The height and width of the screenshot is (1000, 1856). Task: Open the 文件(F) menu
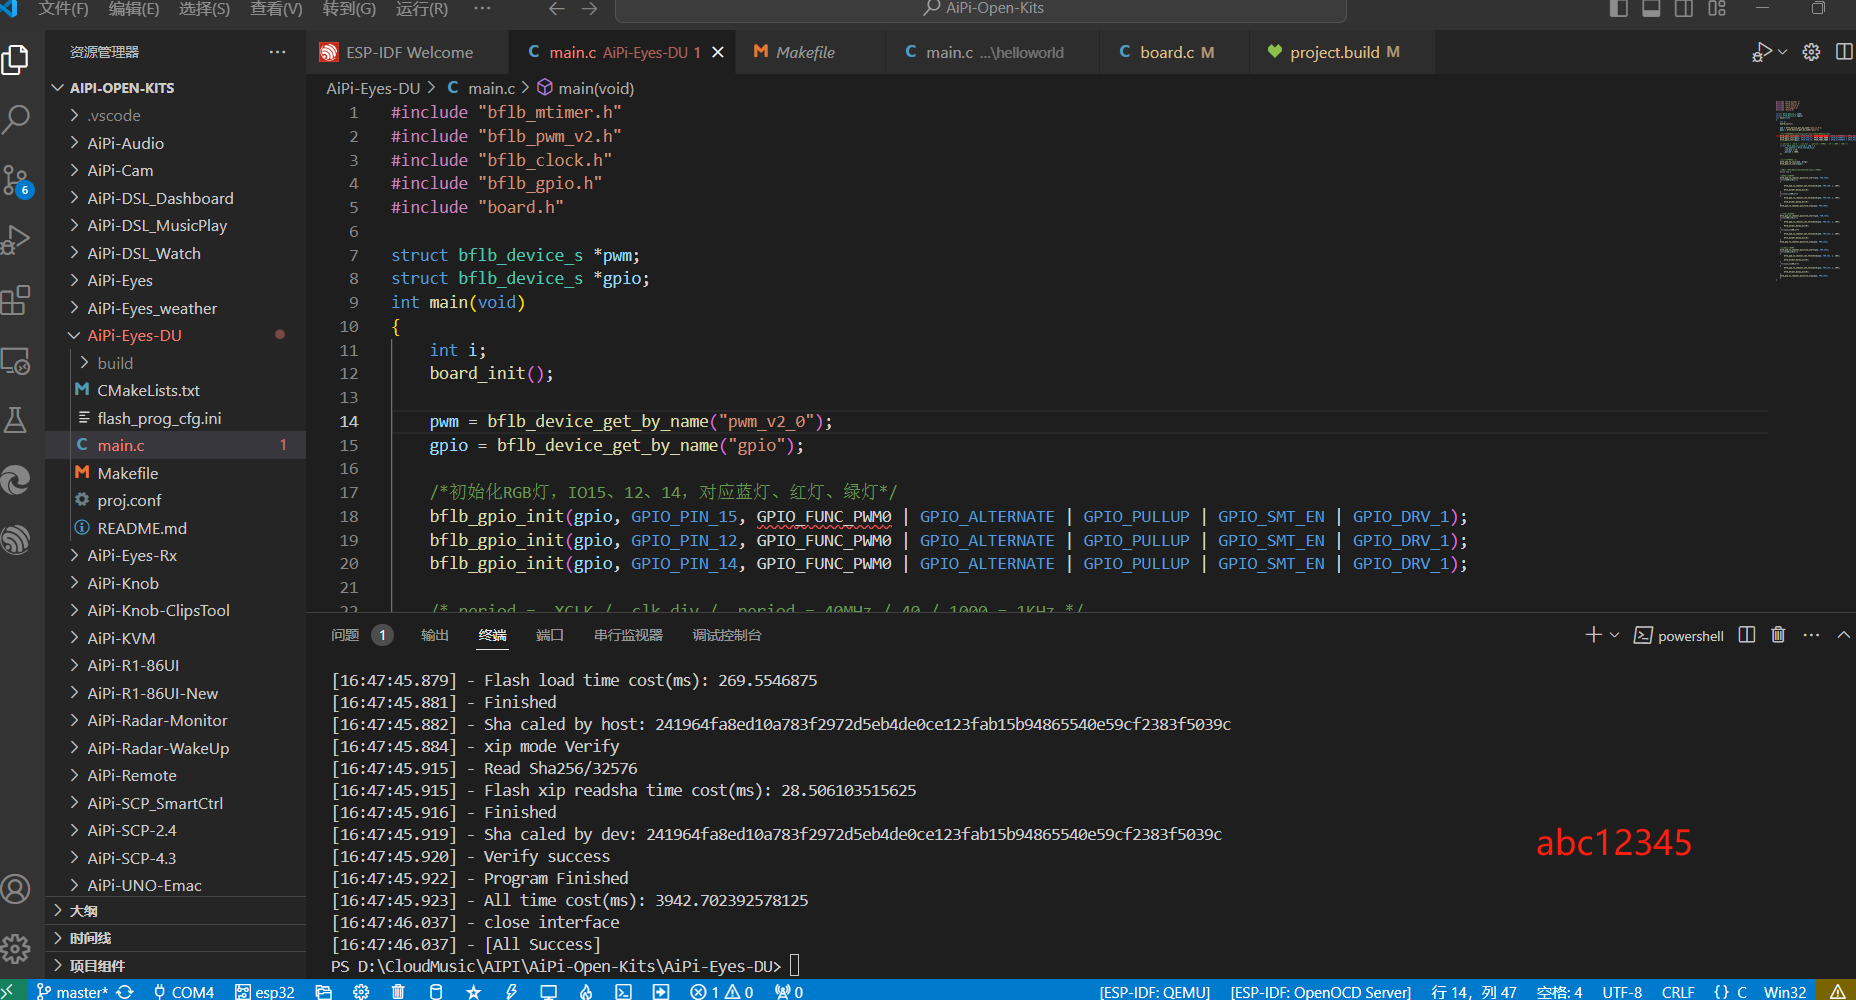[63, 9]
